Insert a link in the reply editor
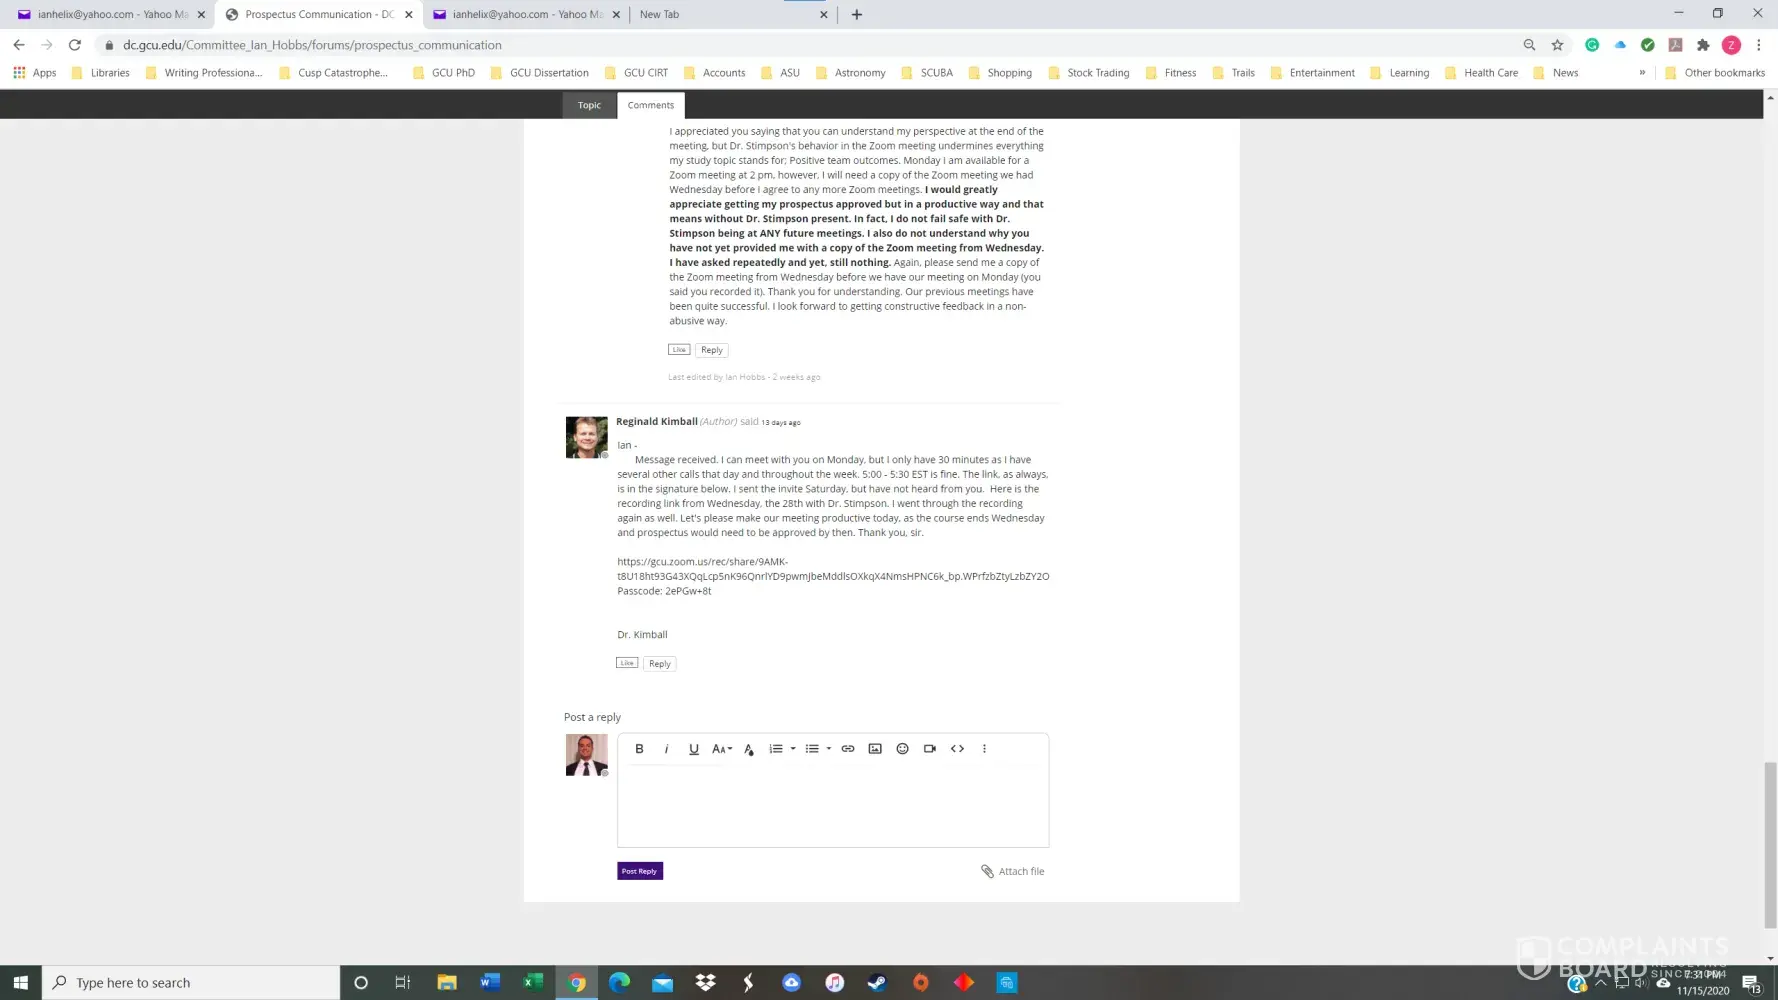 (x=848, y=749)
